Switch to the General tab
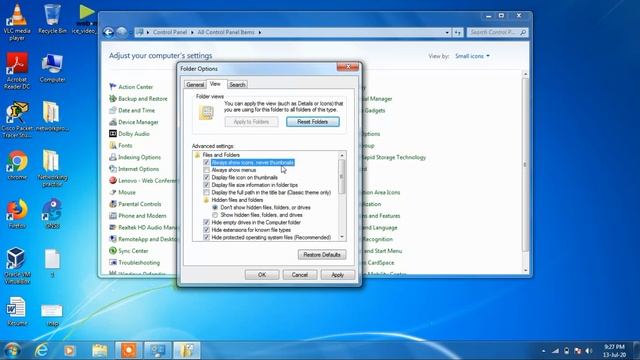 [195, 84]
